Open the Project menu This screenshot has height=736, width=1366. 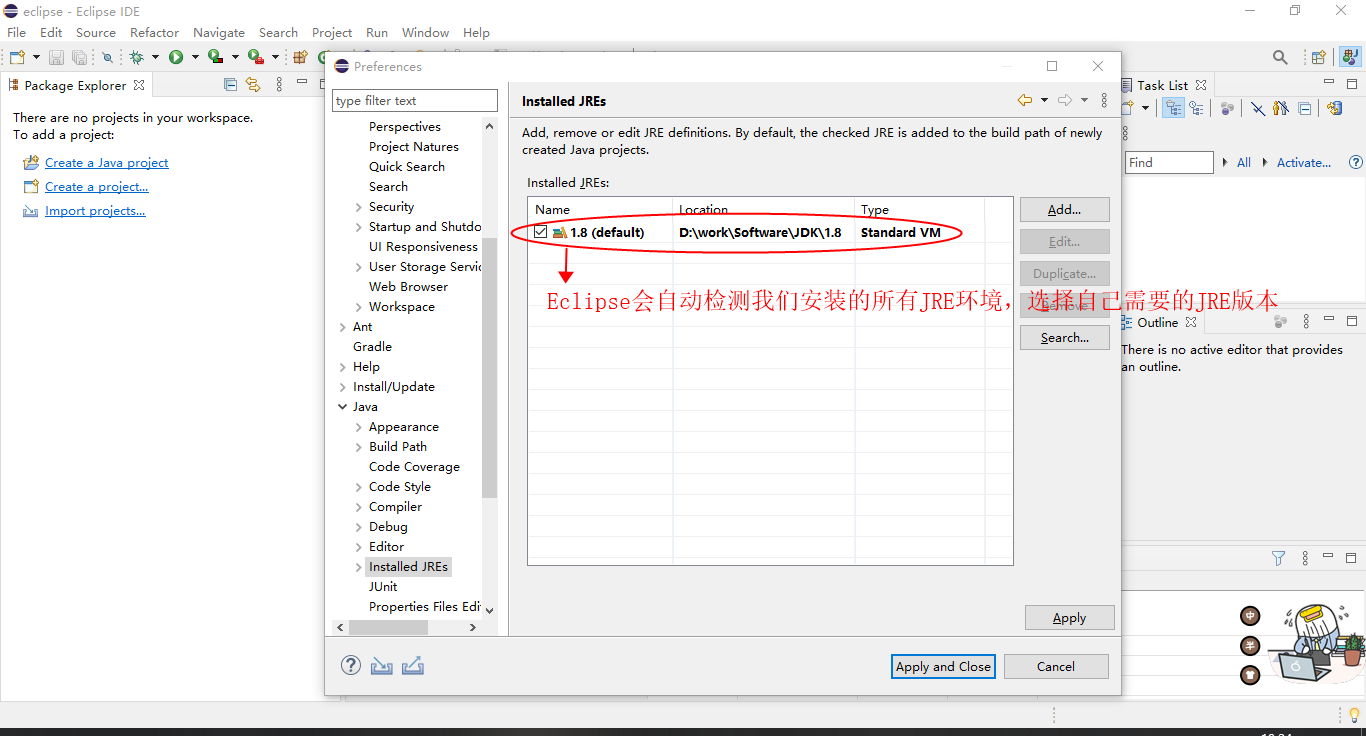click(332, 32)
